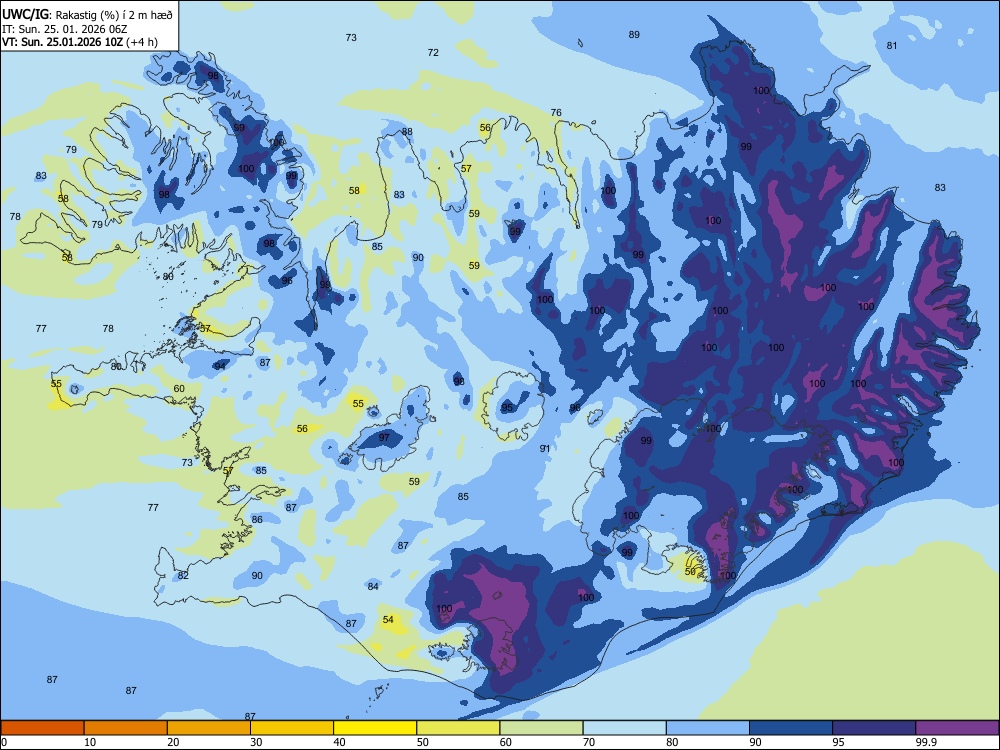Image resolution: width=1000 pixels, height=750 pixels.
Task: Click the humidity value '88' on the map
Action: point(407,132)
